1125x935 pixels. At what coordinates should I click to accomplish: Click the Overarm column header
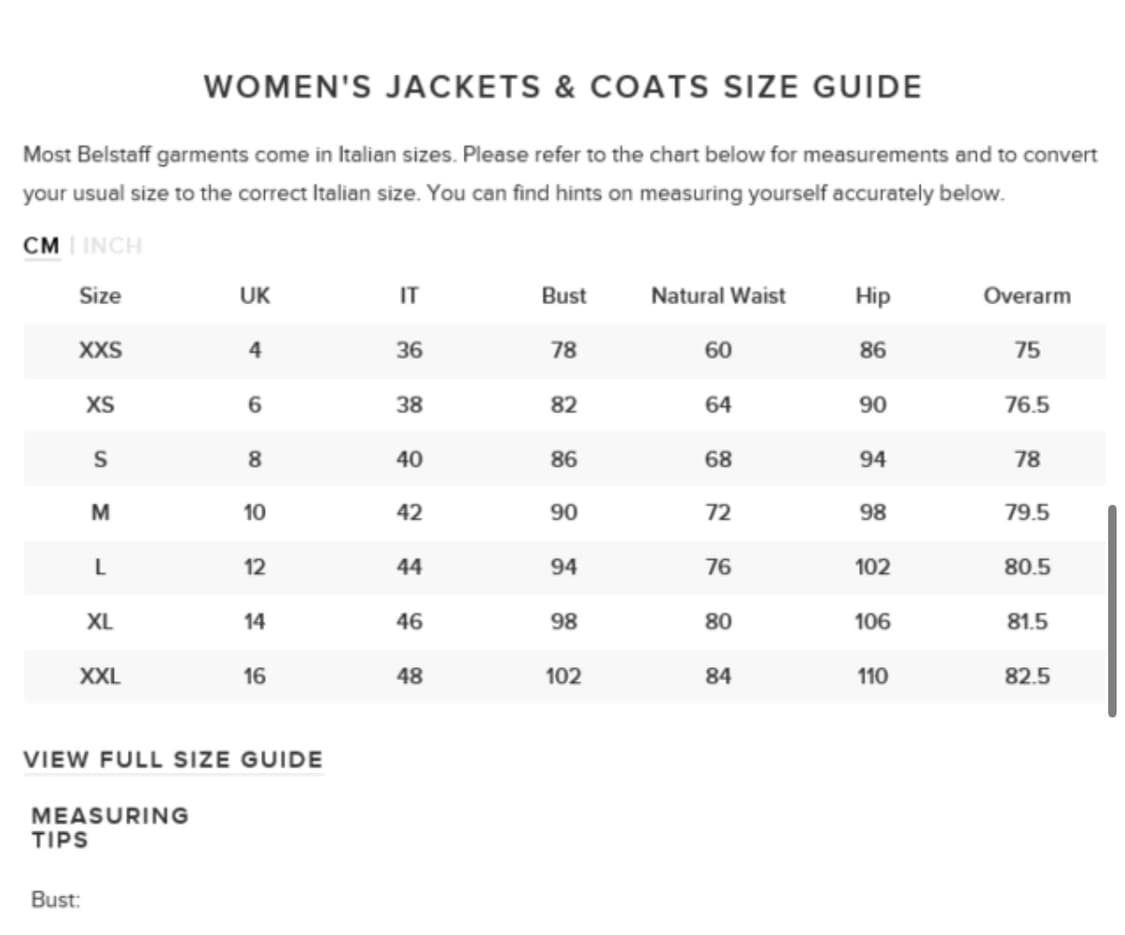point(1027,296)
